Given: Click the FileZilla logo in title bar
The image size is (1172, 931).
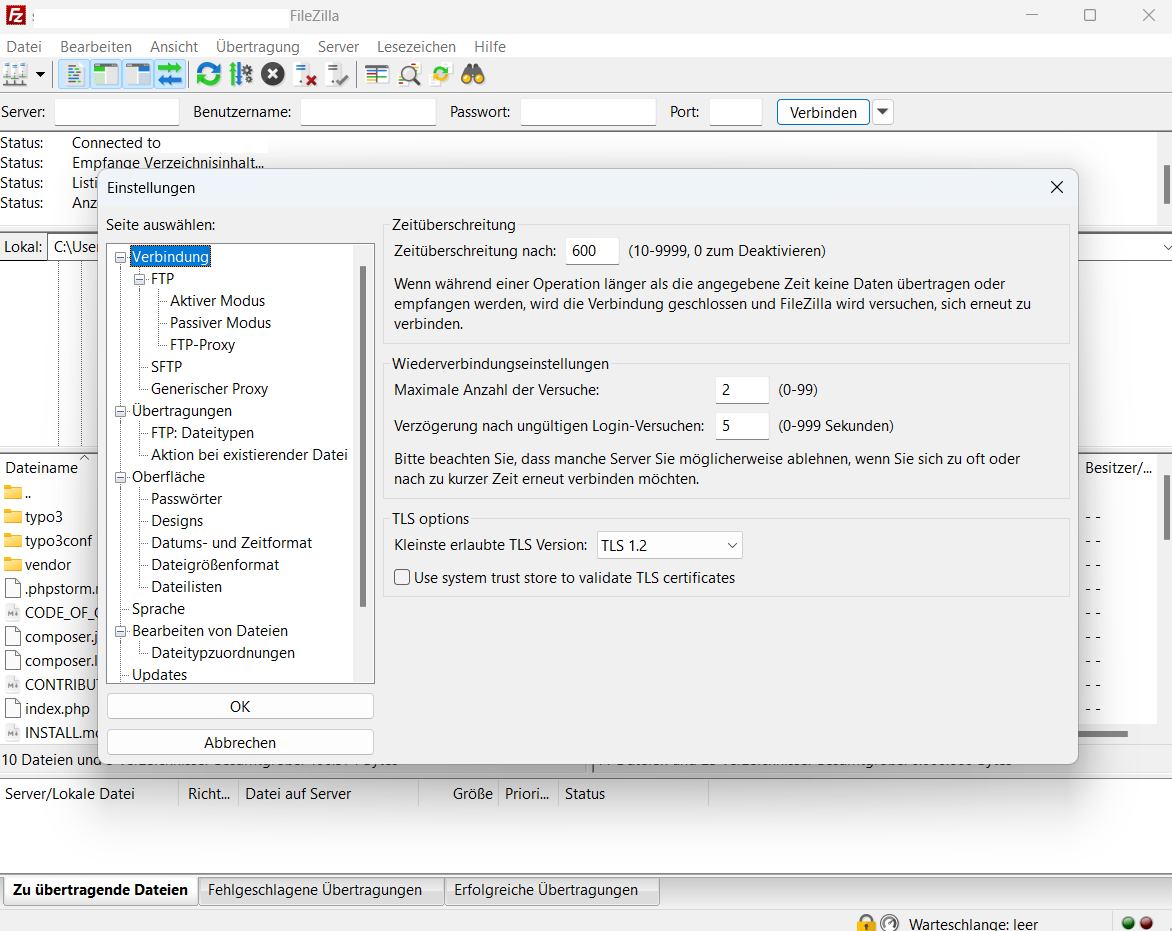Looking at the screenshot, I should pyautogui.click(x=16, y=15).
